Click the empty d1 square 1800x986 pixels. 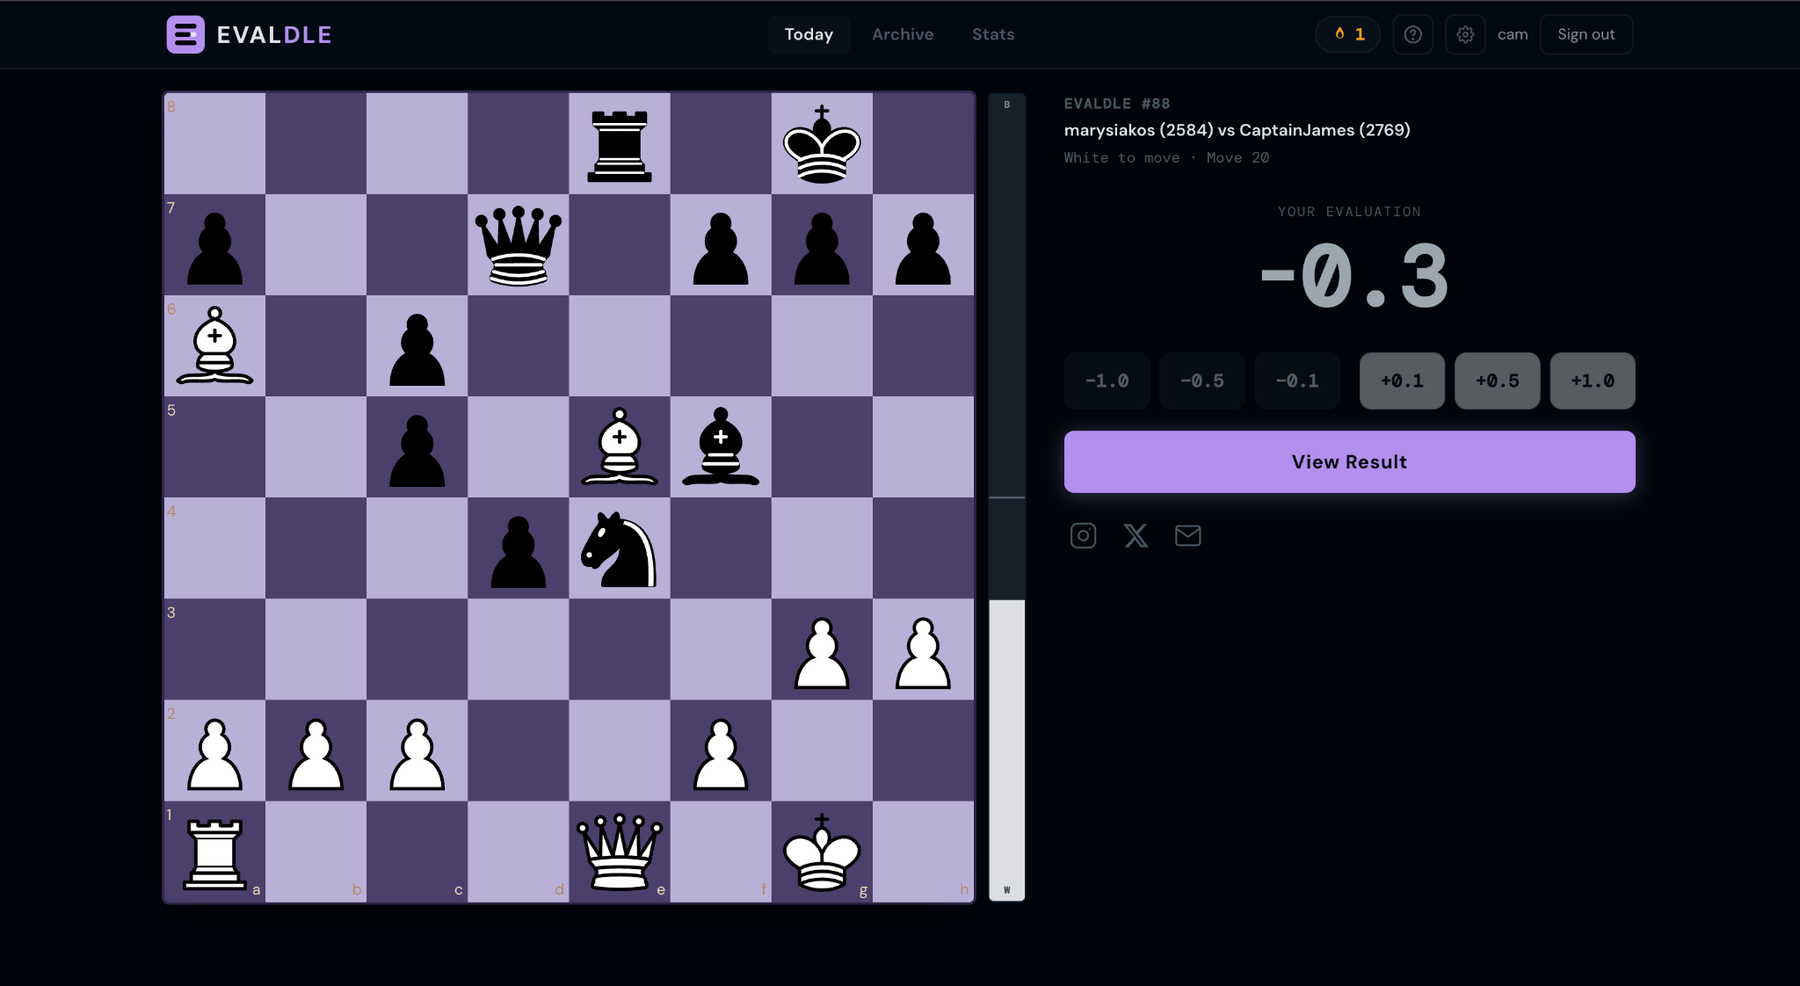(518, 851)
